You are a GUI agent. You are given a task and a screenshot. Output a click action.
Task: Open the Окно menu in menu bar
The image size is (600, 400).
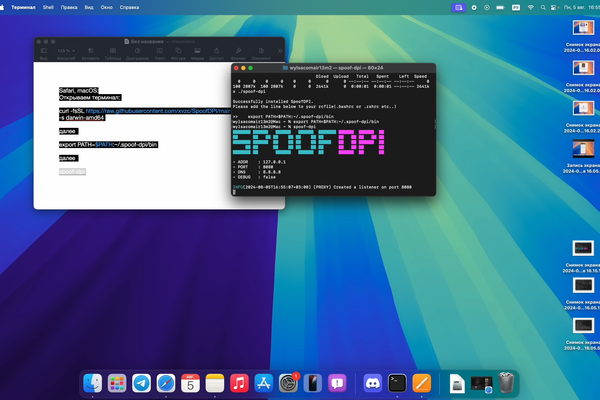(x=107, y=7)
